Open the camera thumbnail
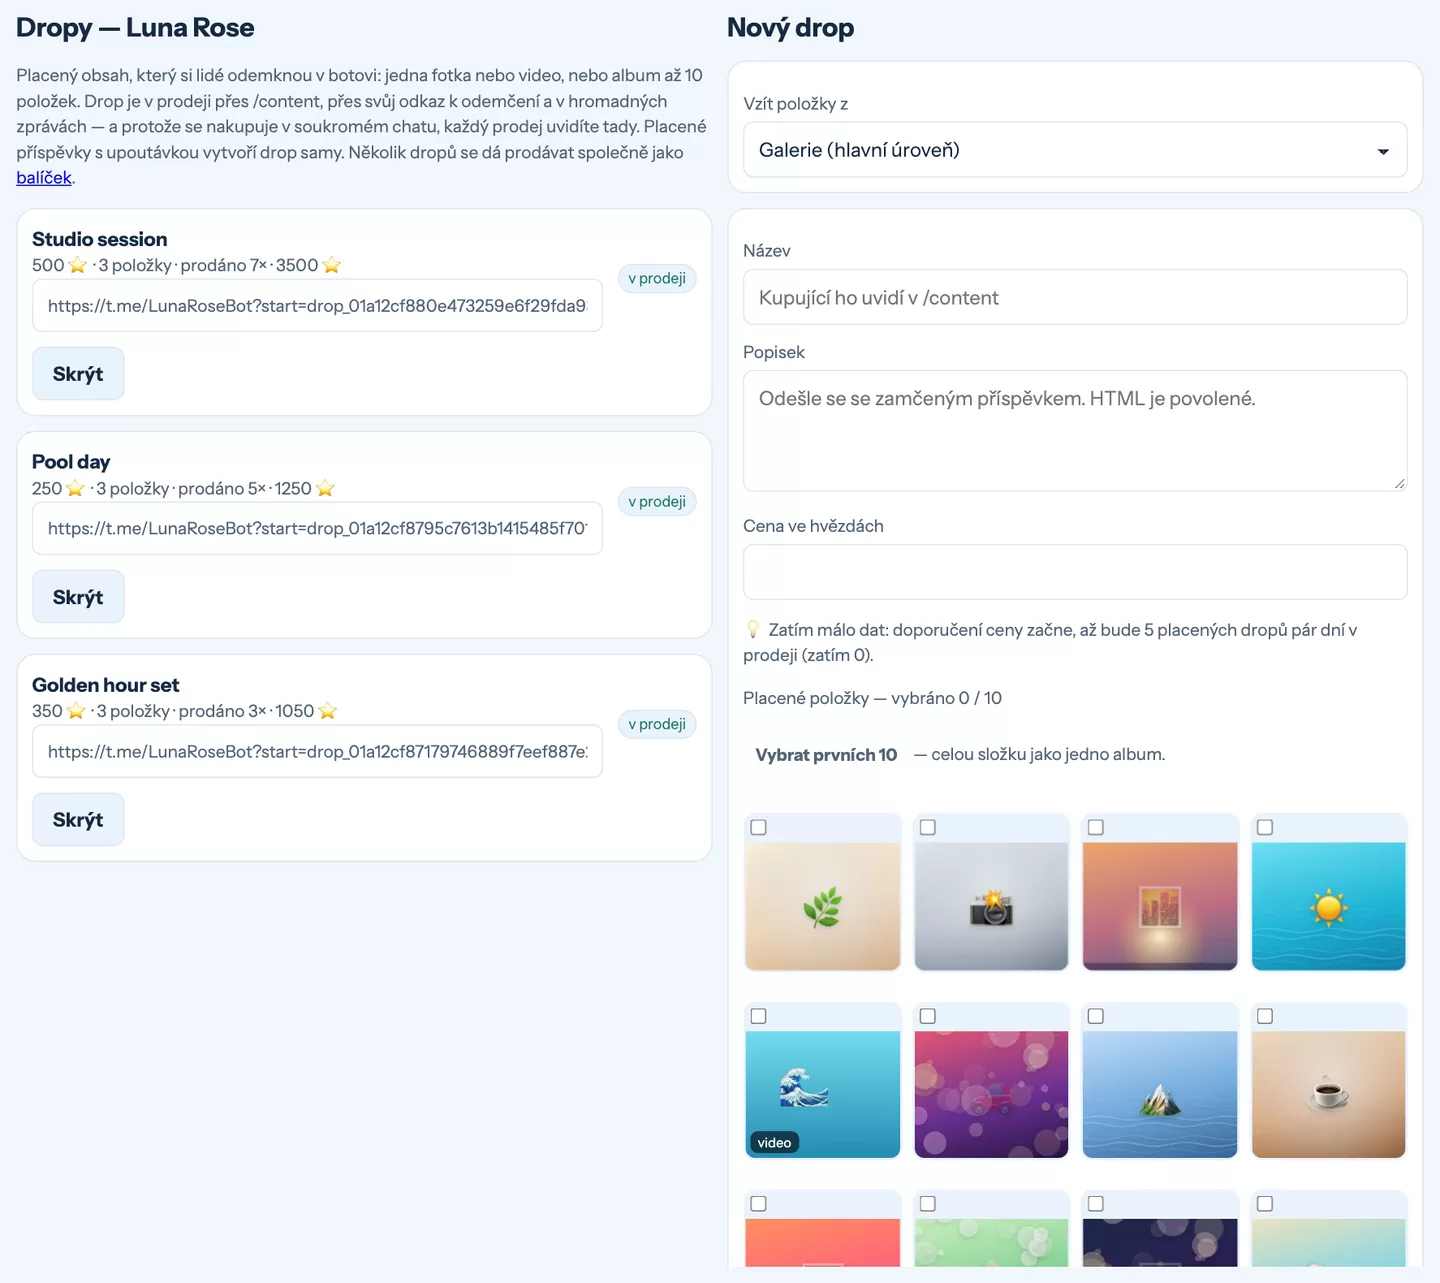Image resolution: width=1440 pixels, height=1283 pixels. [991, 906]
